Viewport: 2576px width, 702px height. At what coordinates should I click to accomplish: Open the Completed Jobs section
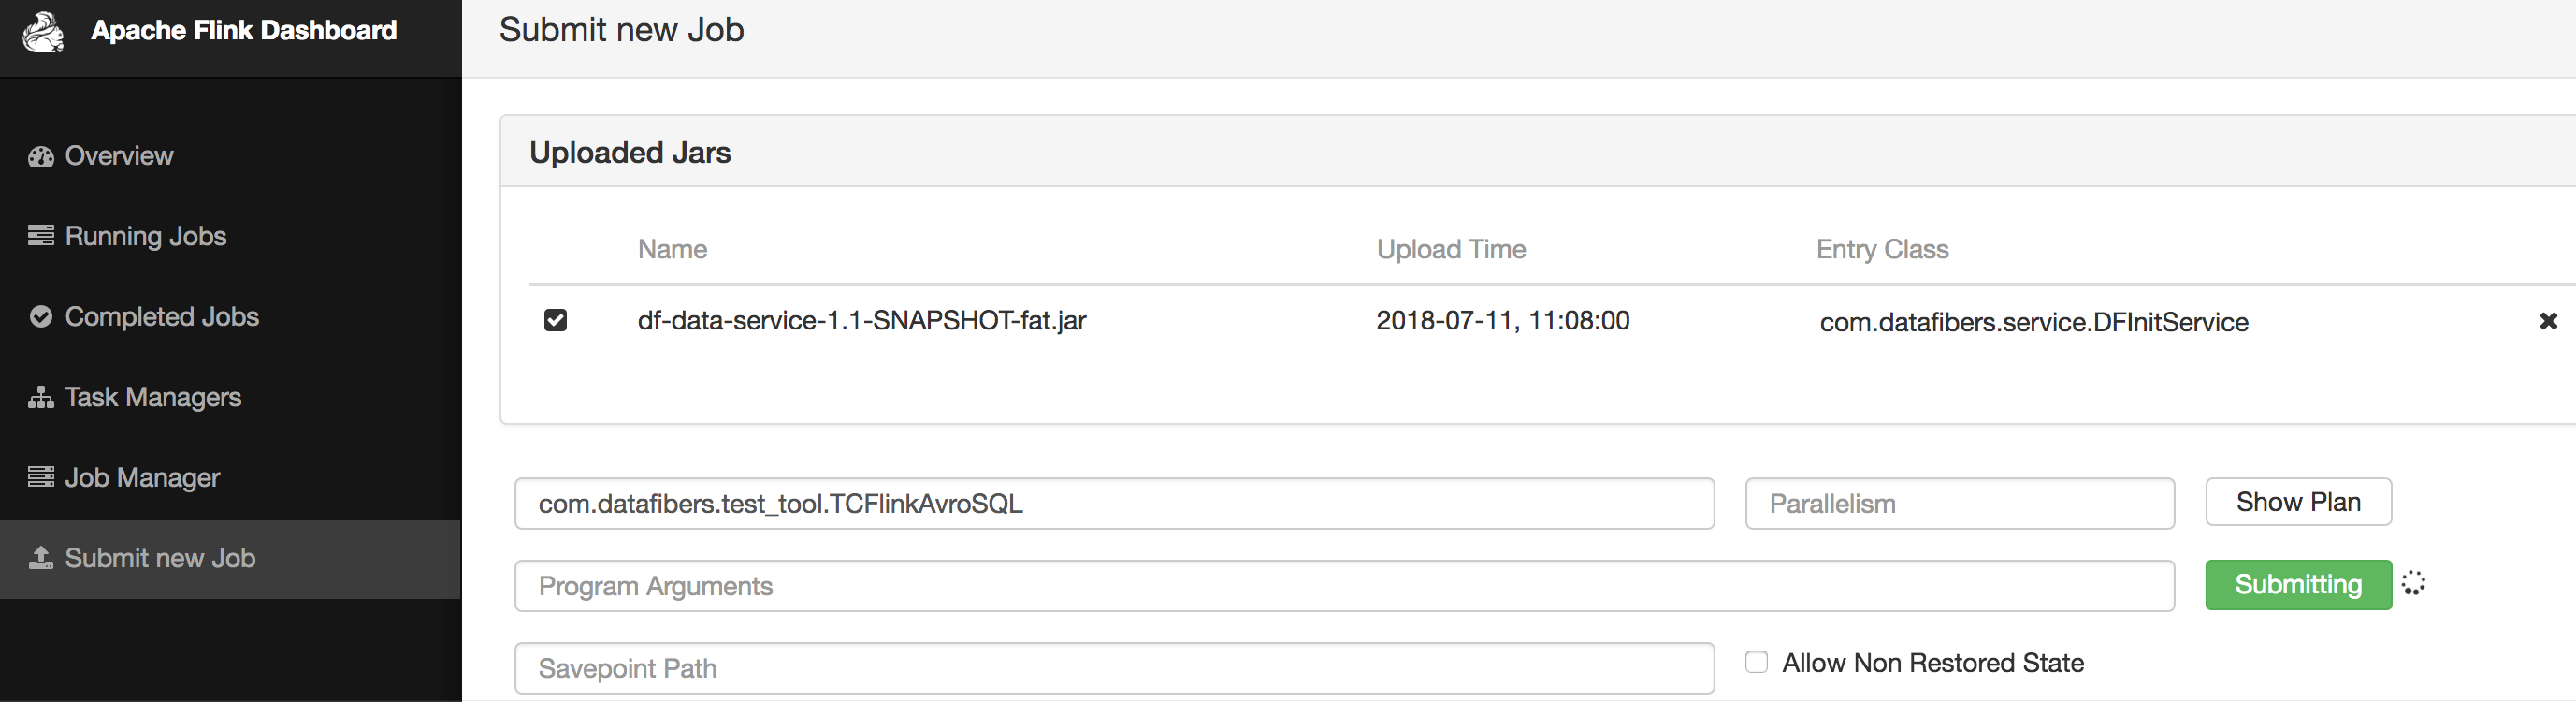point(161,317)
